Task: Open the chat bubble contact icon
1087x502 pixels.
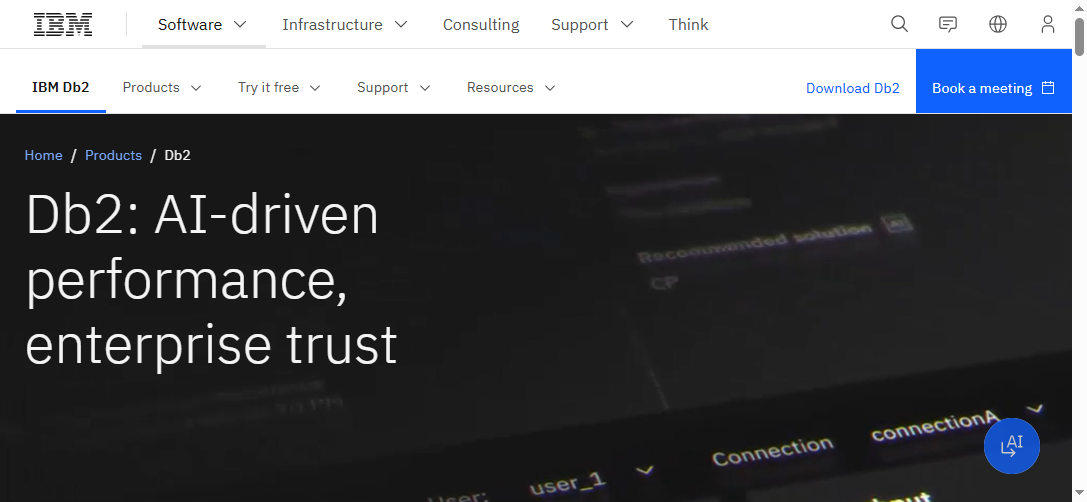Action: tap(948, 24)
